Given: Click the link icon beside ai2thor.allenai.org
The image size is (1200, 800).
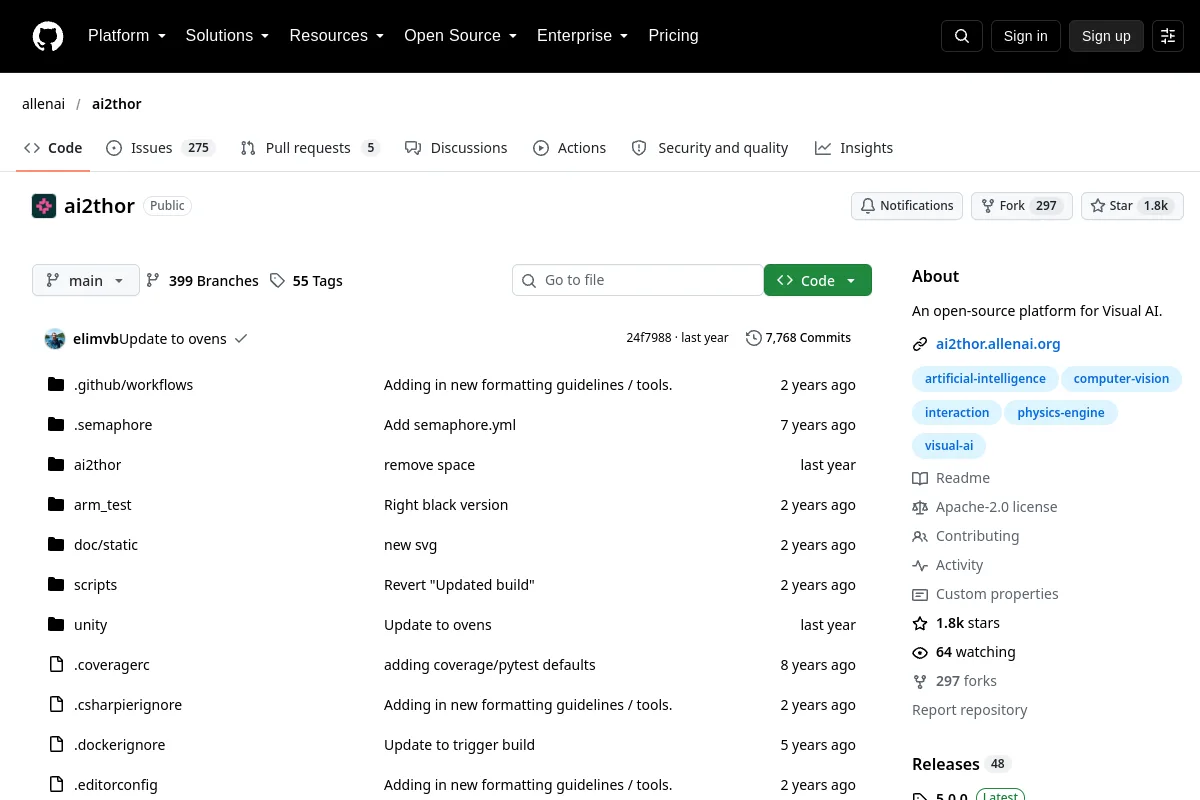Looking at the screenshot, I should [x=920, y=344].
